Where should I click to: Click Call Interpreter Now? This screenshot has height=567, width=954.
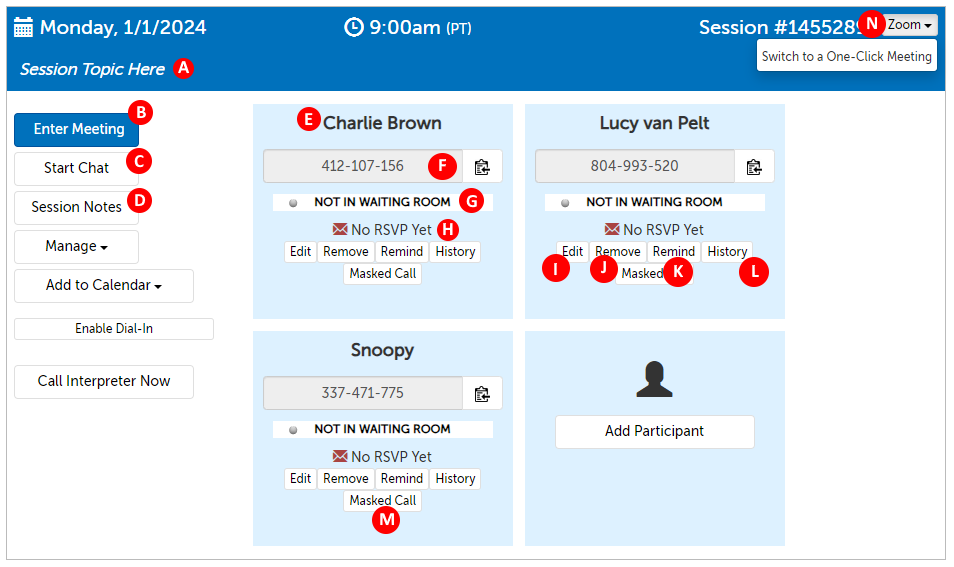[x=104, y=381]
